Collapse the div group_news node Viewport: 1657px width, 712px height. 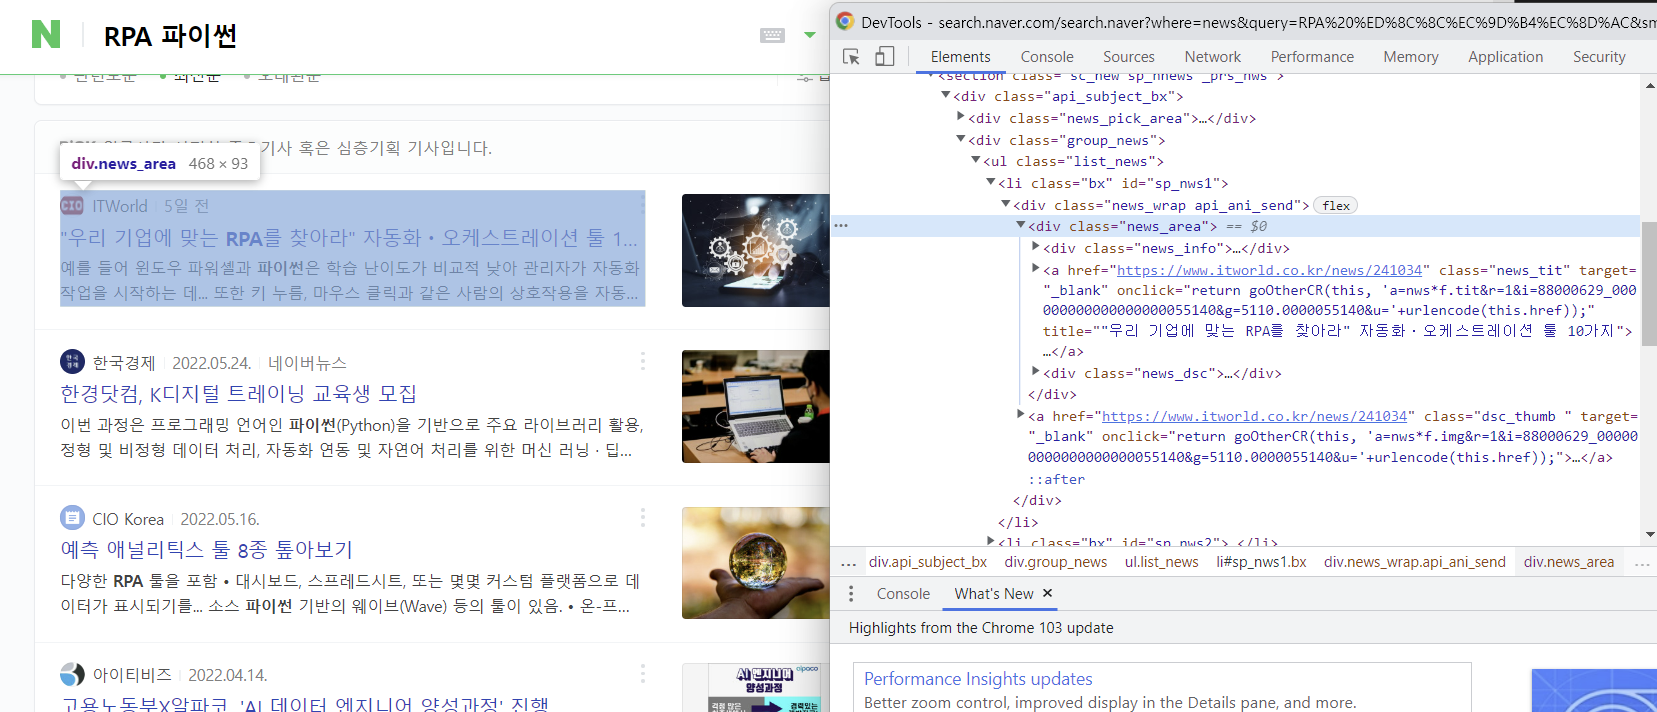pos(960,139)
